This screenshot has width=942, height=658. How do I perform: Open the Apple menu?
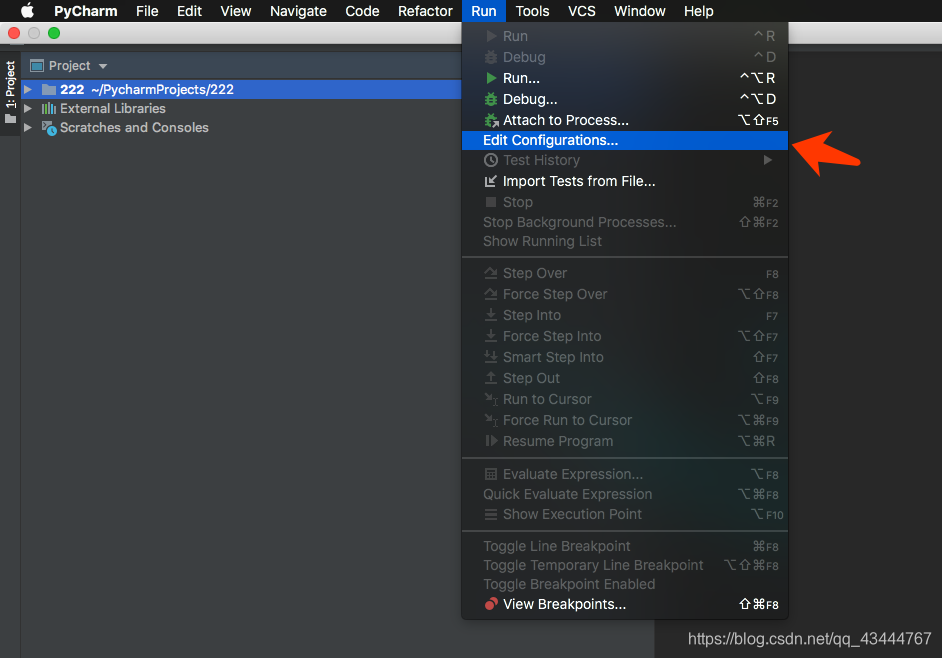click(28, 11)
